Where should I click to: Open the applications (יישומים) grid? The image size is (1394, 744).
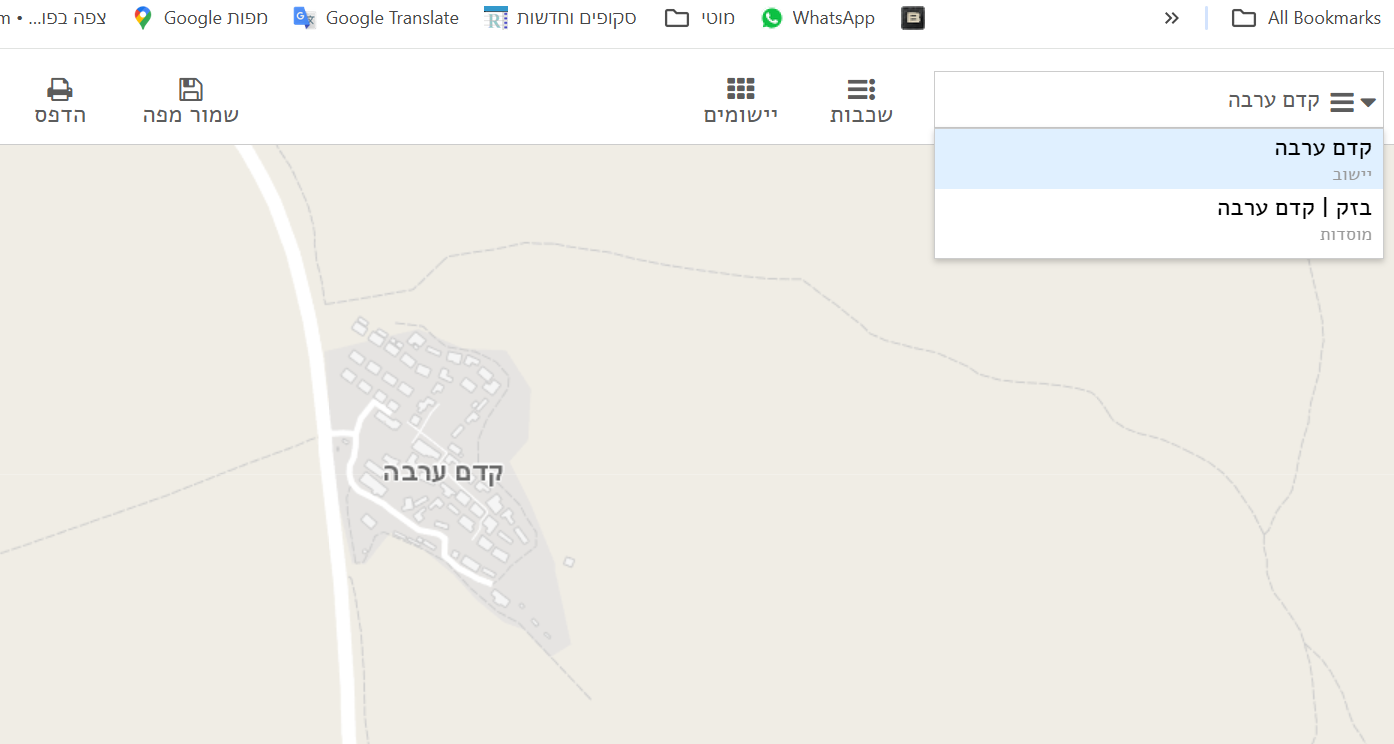point(741,89)
